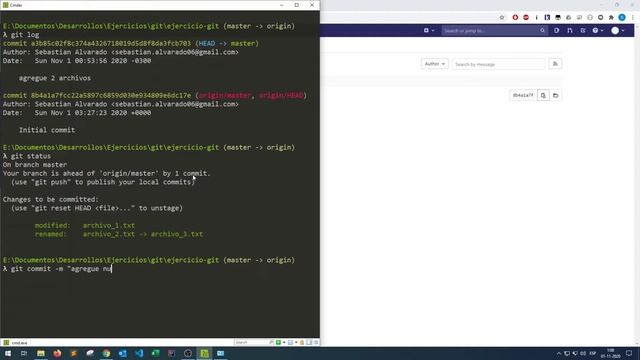Switch to Cmder on the taskbar

[204, 353]
